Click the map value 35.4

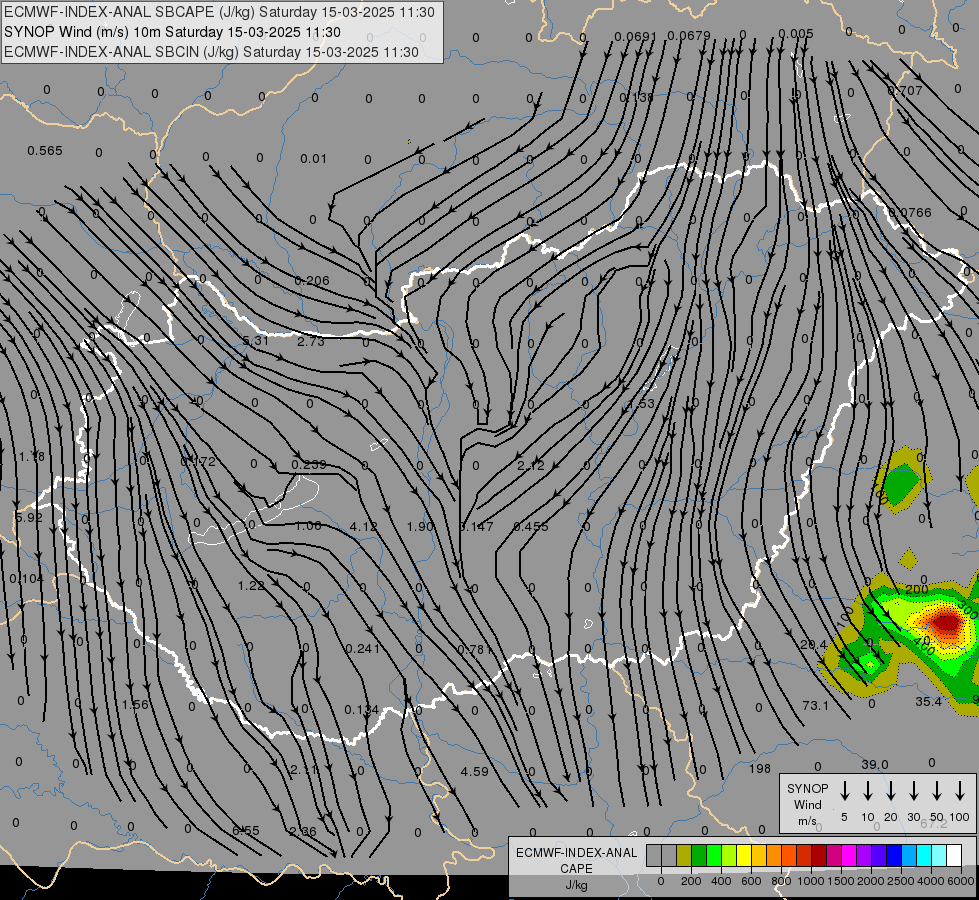[928, 702]
